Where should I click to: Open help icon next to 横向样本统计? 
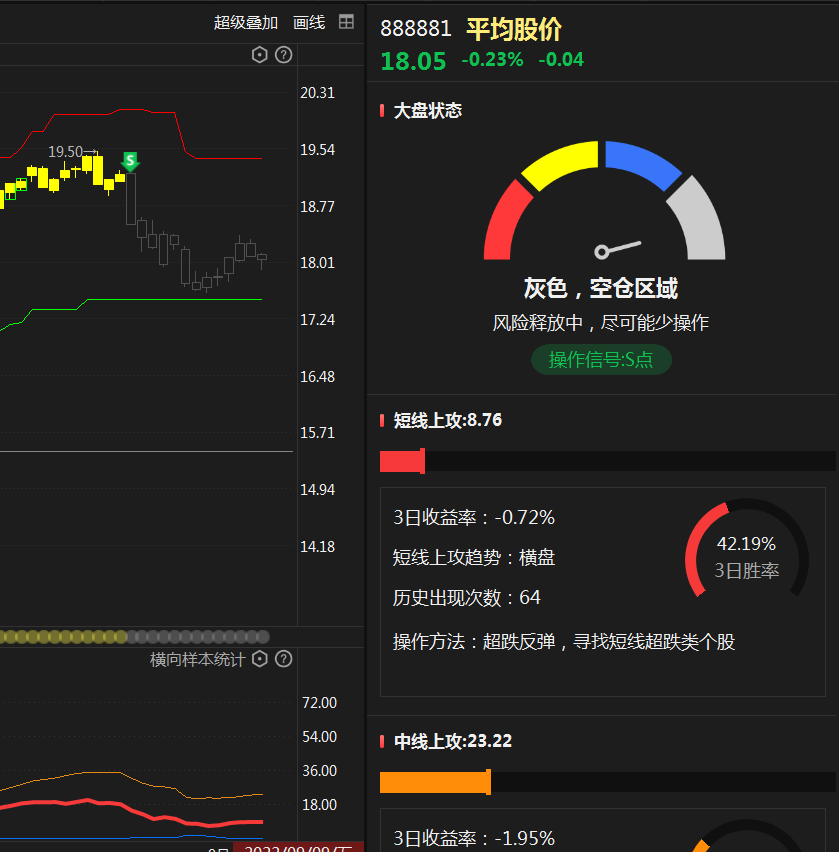tap(284, 659)
